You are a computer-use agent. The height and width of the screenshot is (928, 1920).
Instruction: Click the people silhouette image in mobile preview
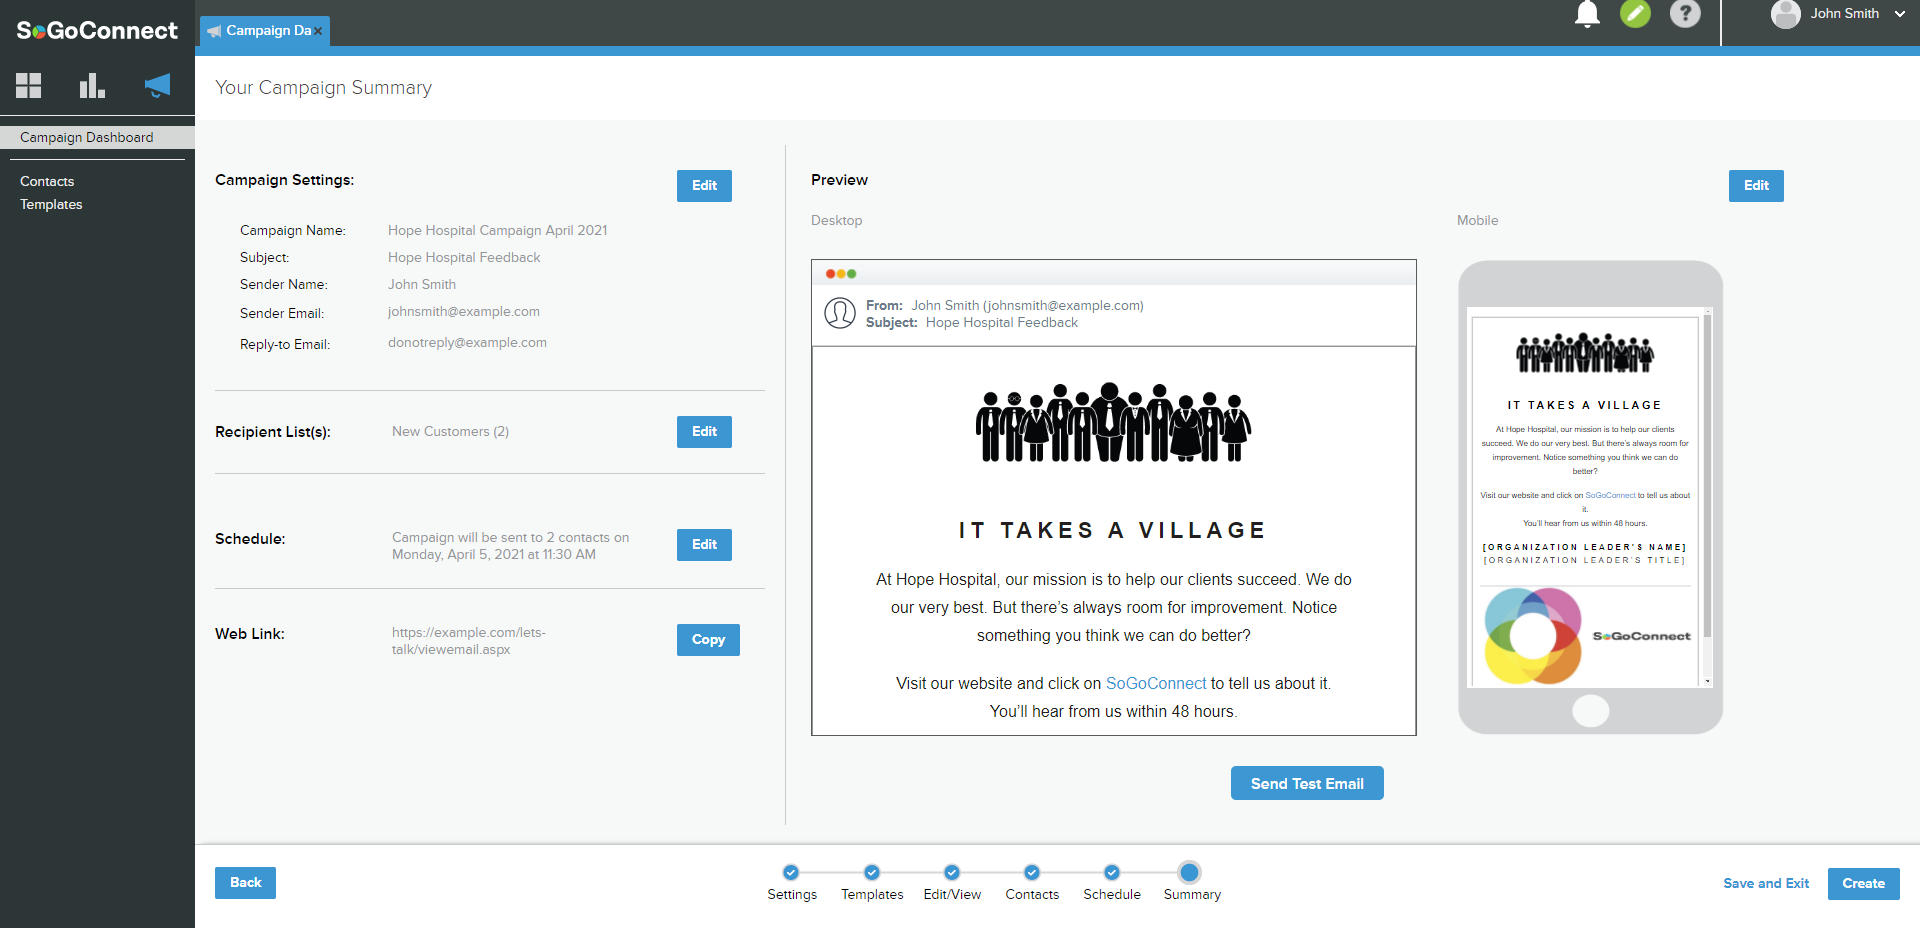pos(1585,352)
